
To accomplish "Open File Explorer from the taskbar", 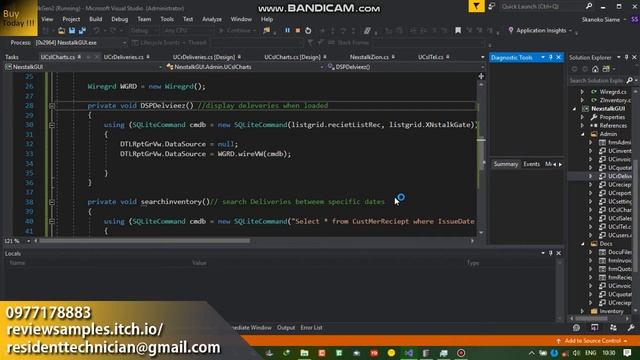I will coord(304,353).
